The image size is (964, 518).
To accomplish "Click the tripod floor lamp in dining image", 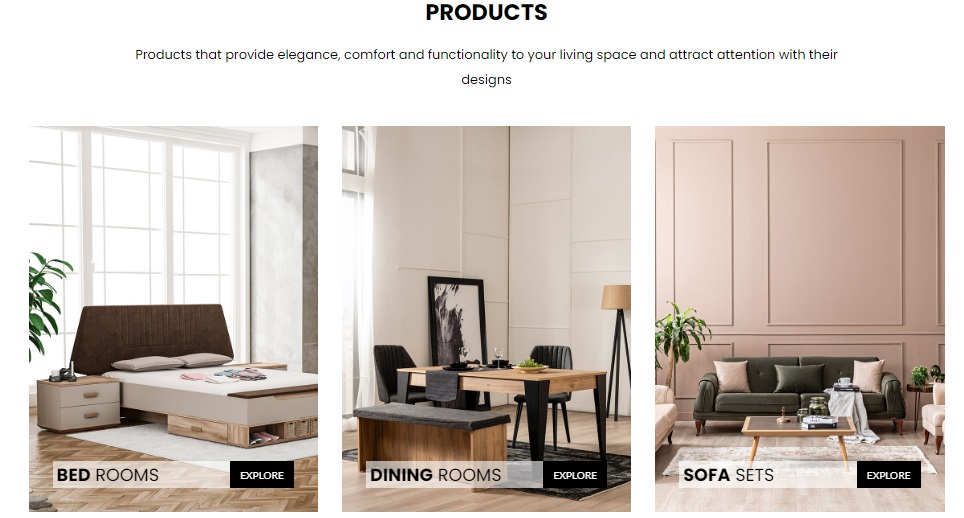I will point(618,350).
